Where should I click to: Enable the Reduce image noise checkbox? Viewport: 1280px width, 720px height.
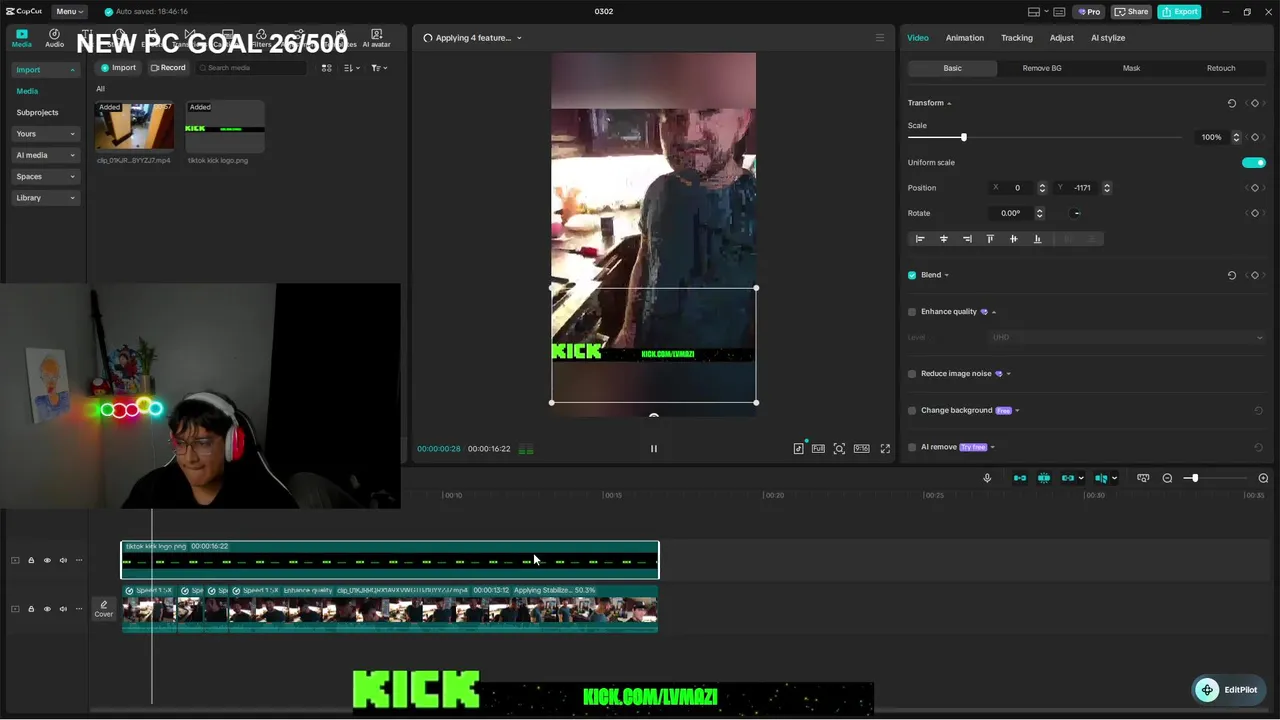point(912,374)
